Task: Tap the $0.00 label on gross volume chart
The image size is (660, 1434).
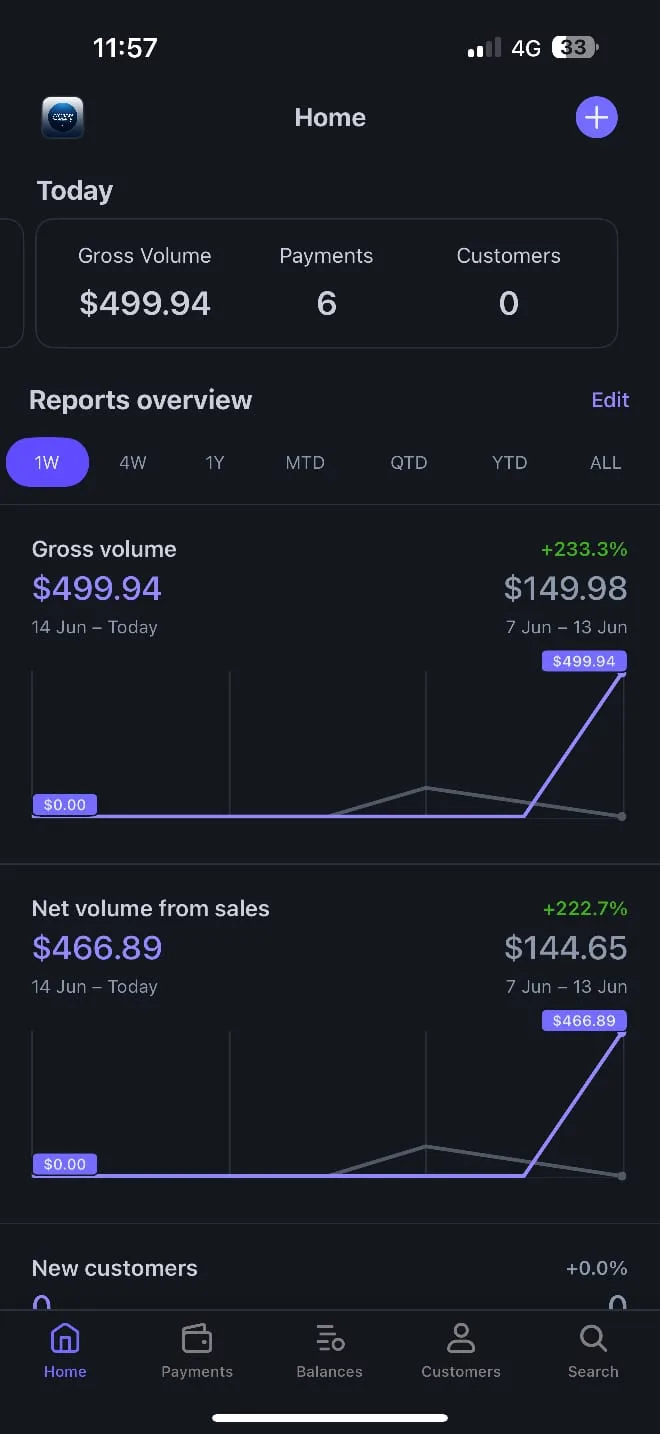Action: (x=65, y=805)
